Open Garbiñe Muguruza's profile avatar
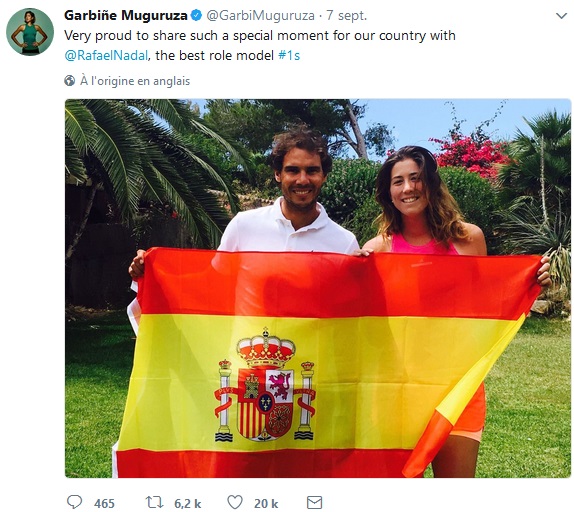This screenshot has height=512, width=574. tap(30, 32)
